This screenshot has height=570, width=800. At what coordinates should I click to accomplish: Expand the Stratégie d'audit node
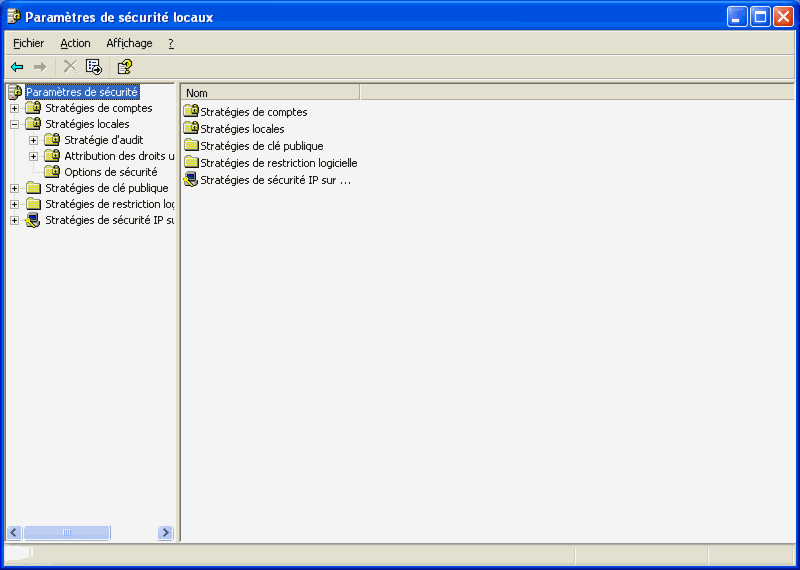34,140
